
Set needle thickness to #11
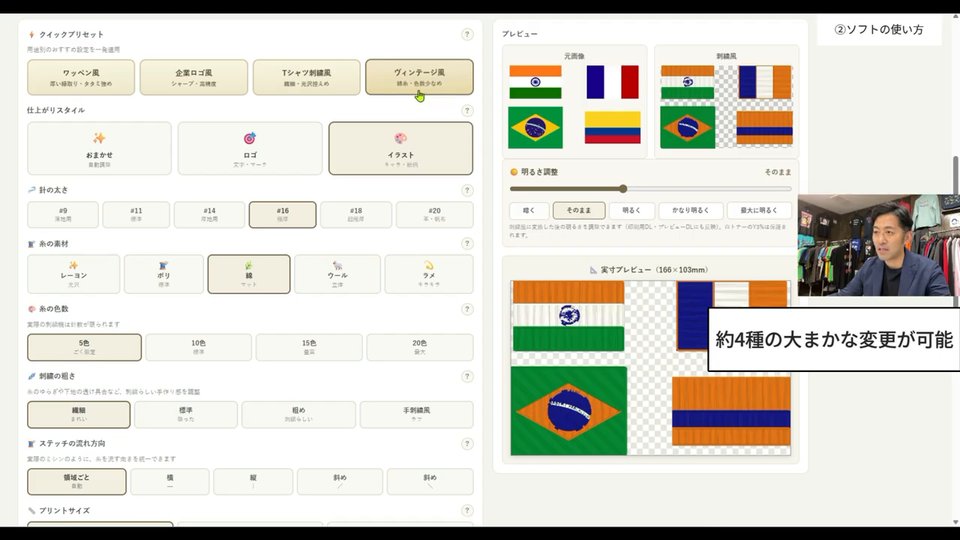136,214
